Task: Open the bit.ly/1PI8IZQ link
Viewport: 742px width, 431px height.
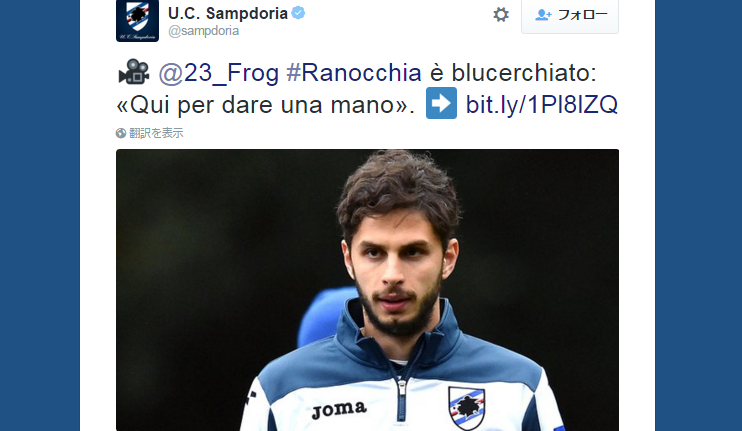Action: tap(541, 105)
